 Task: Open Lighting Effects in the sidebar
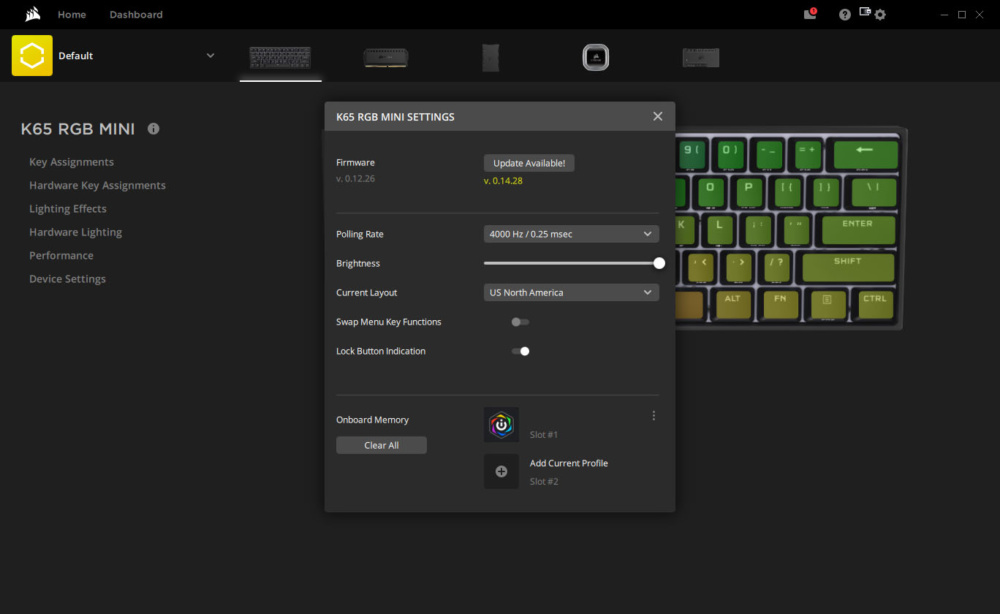point(68,208)
